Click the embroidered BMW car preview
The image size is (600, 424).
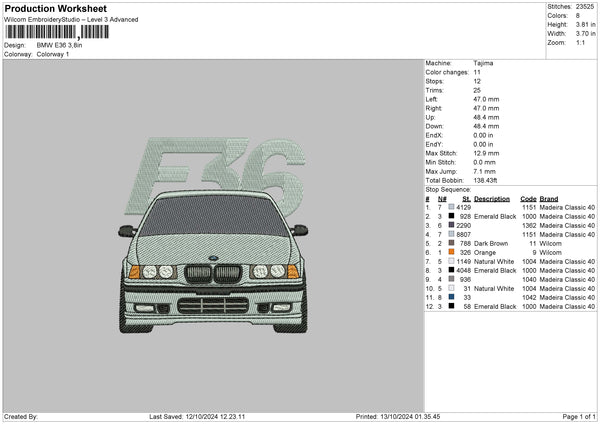[213, 261]
